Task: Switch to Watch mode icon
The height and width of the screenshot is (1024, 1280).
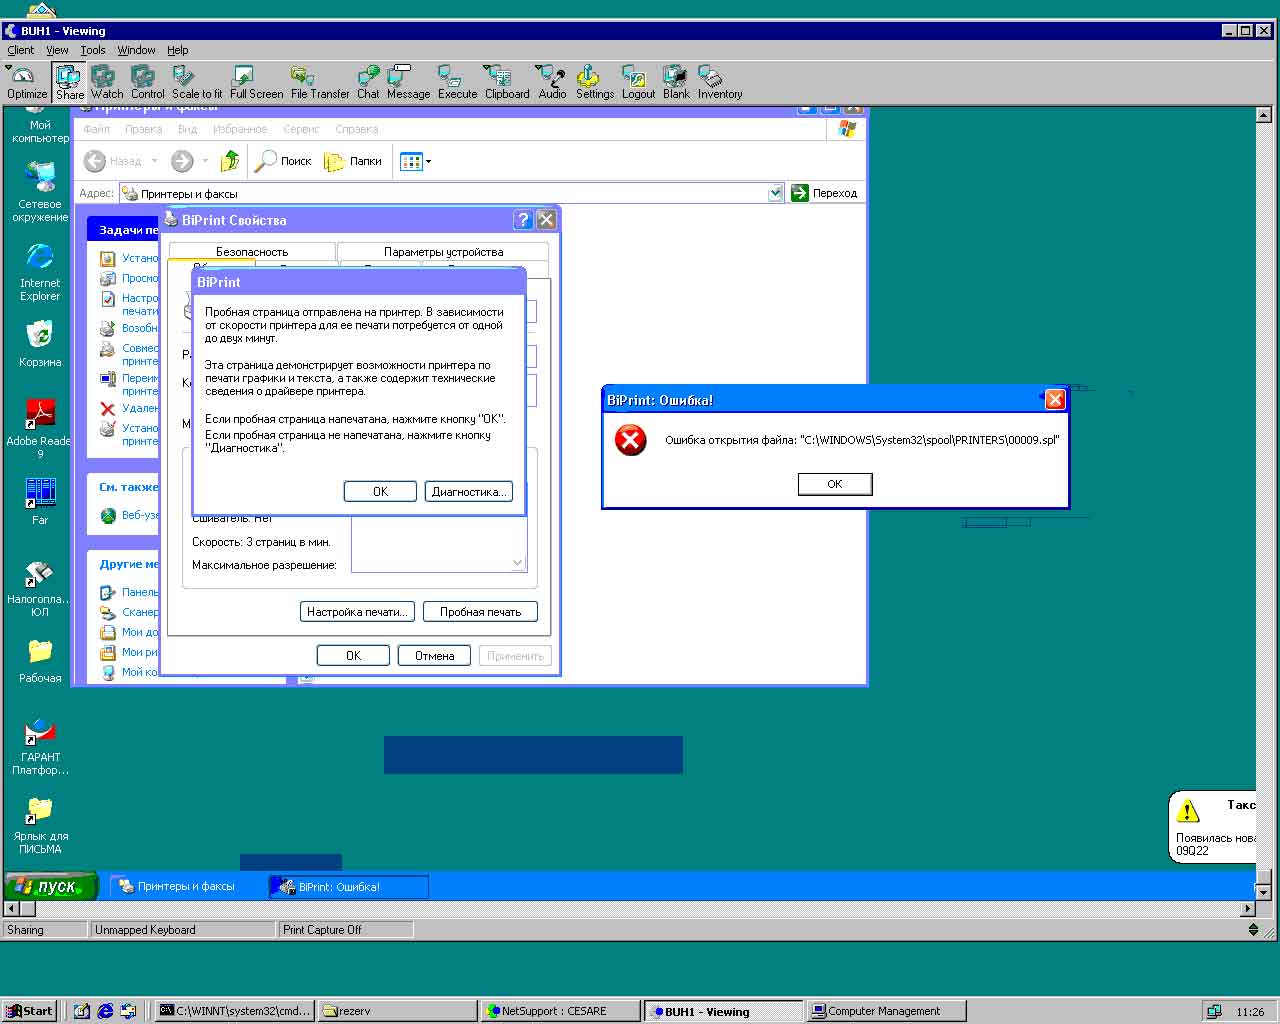Action: (x=107, y=82)
